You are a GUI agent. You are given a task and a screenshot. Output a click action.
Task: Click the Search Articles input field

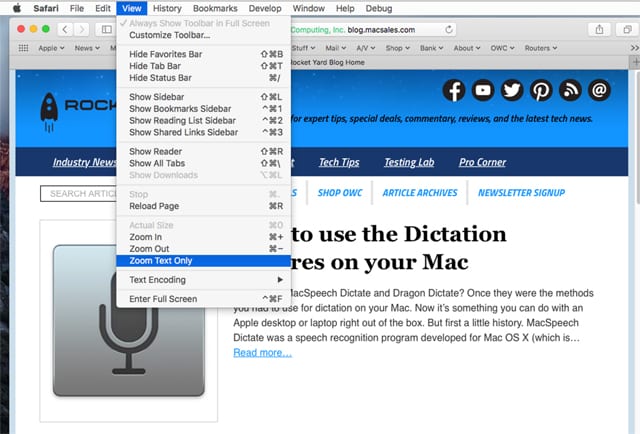click(x=80, y=194)
